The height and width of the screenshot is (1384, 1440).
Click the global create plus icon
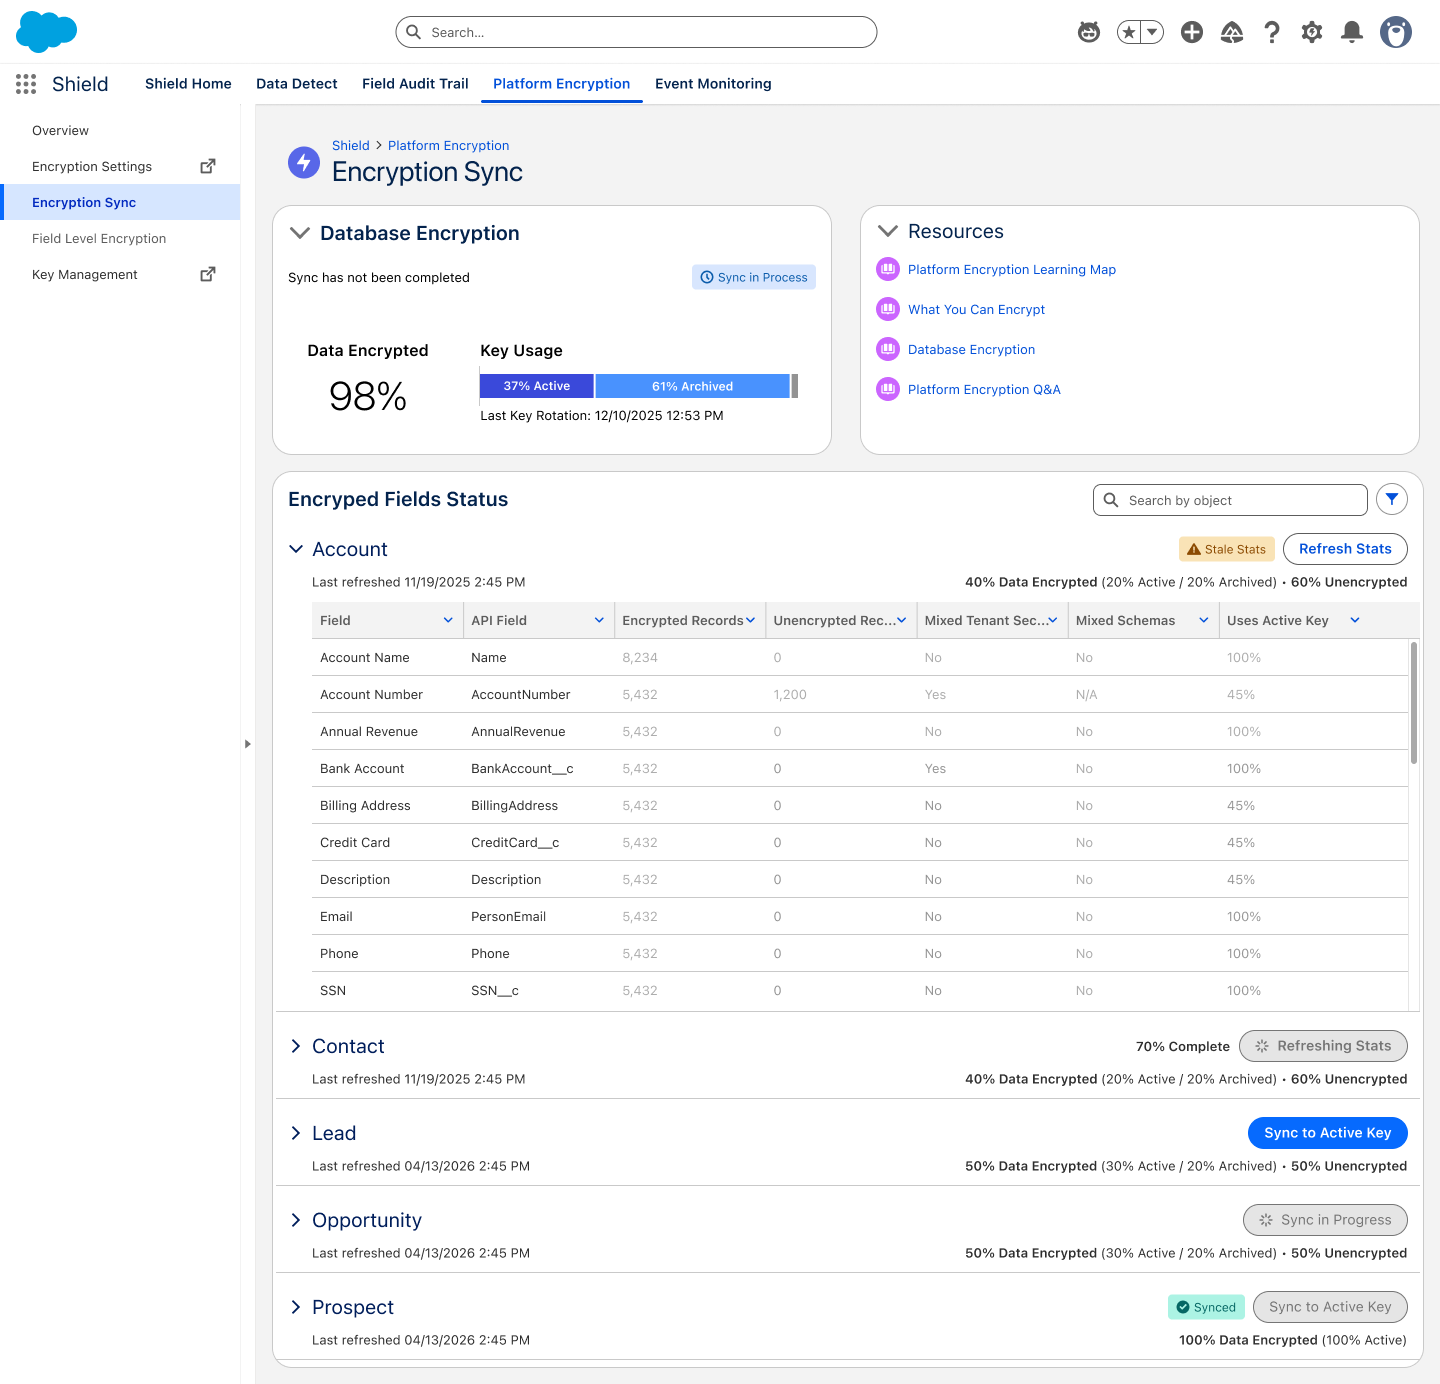[x=1192, y=32]
